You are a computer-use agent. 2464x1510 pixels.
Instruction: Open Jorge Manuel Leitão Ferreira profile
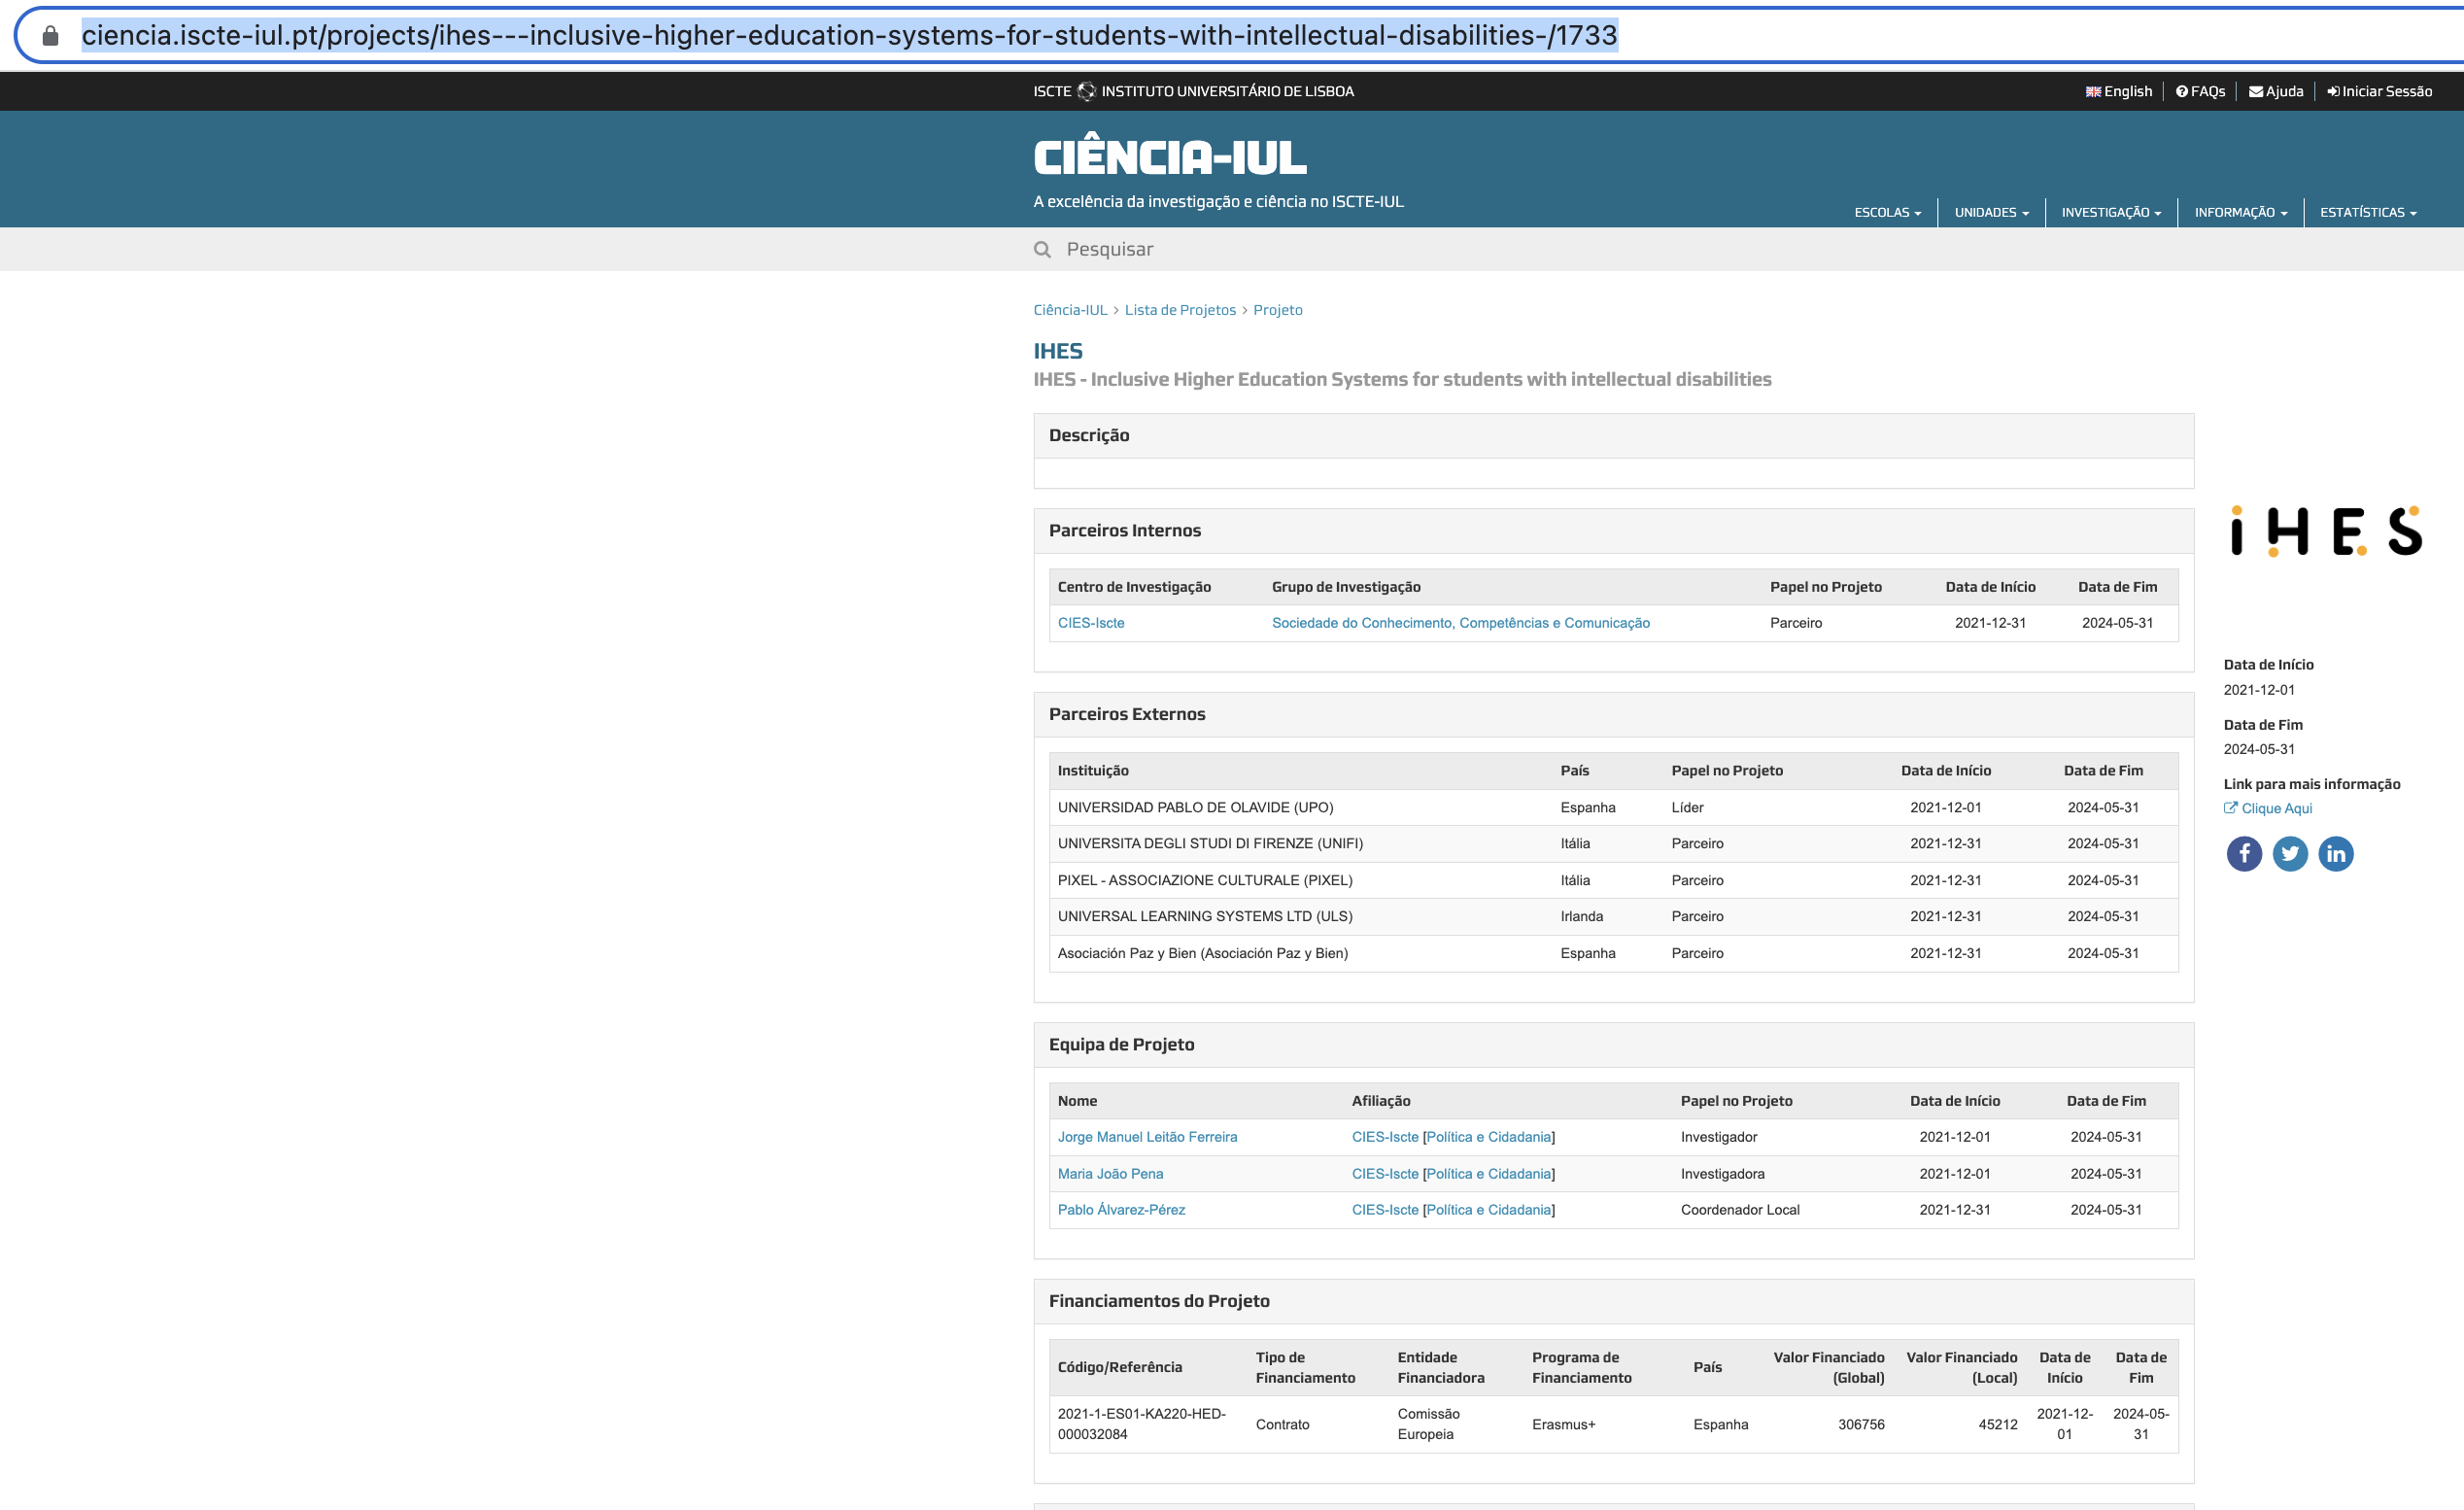tap(1147, 1137)
